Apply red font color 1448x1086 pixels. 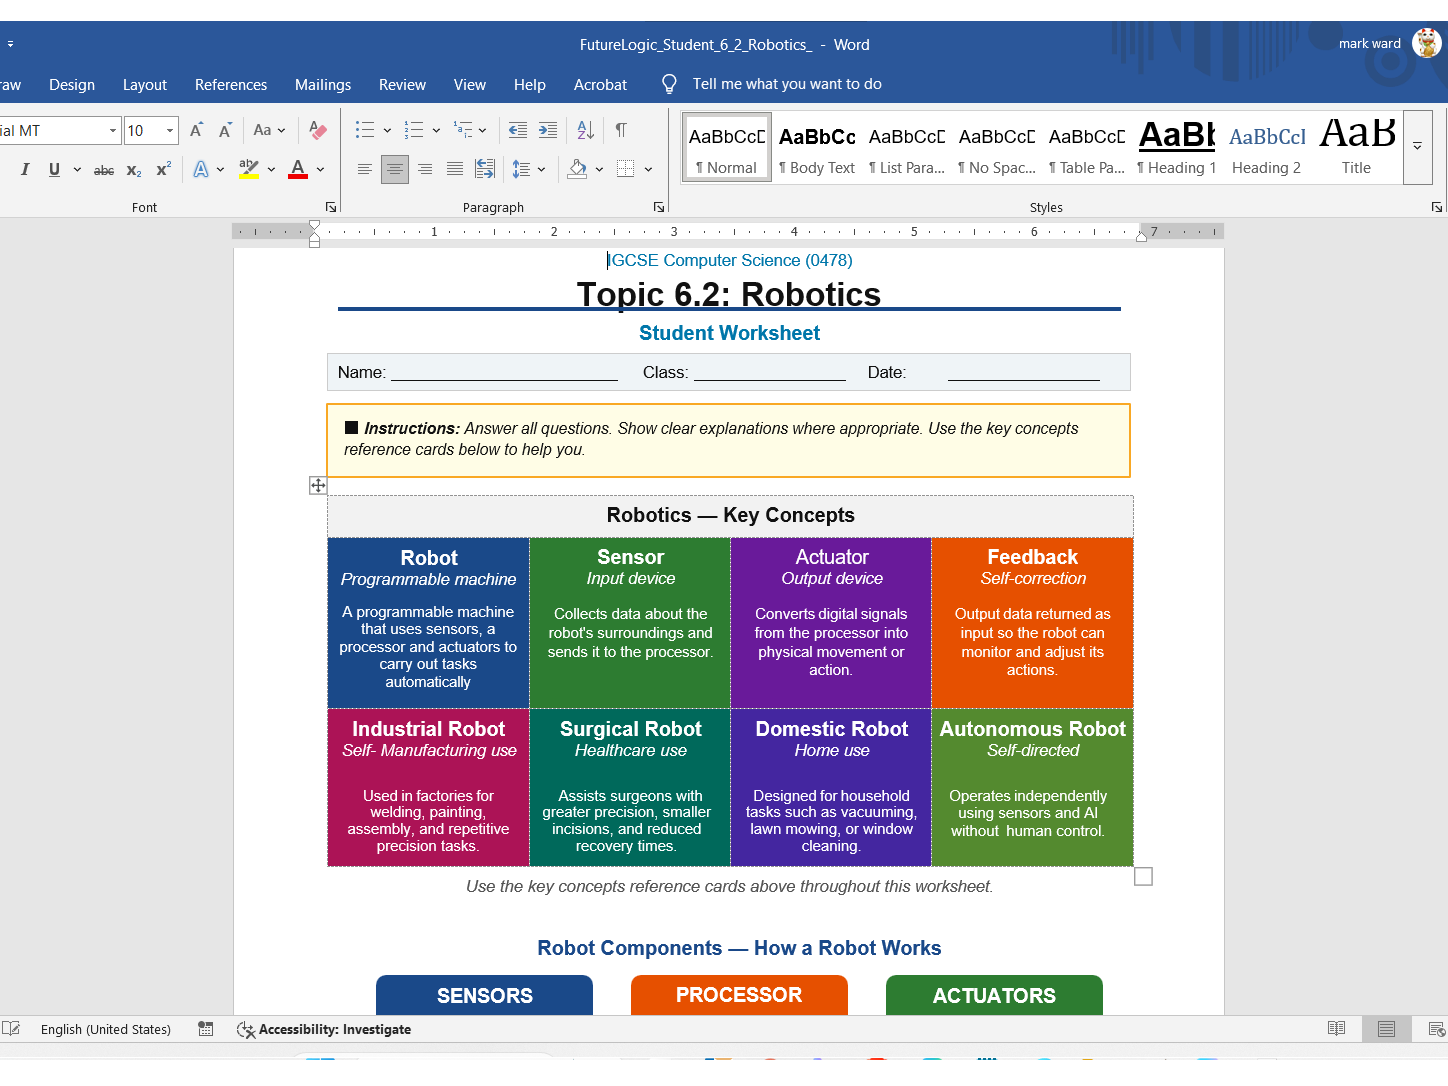coord(298,169)
